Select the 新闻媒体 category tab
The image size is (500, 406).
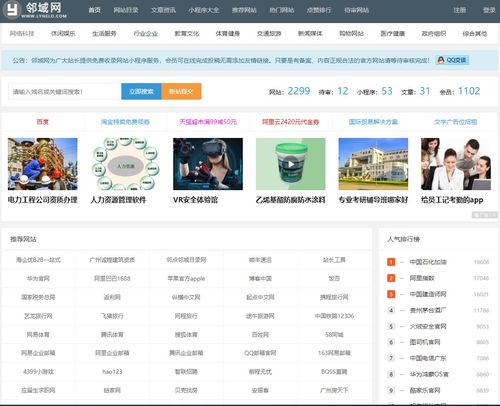point(310,33)
